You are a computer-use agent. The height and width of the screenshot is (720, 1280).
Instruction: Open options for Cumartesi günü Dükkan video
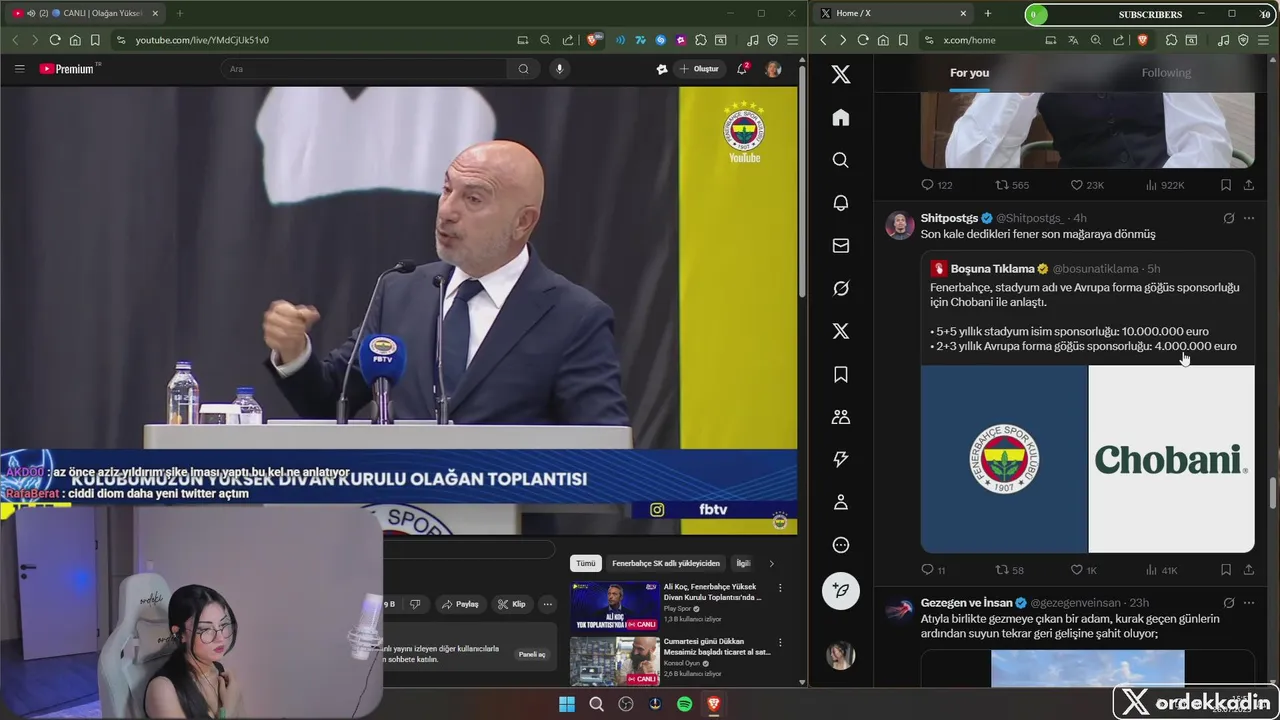point(780,643)
